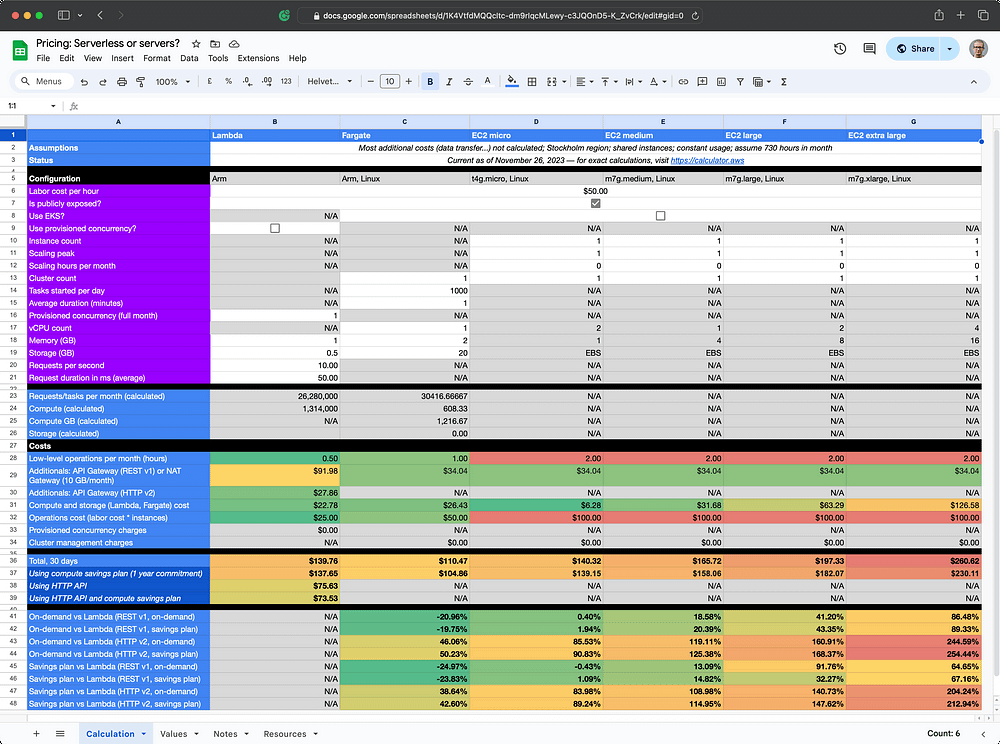Open the Edit menu

pyautogui.click(x=67, y=58)
